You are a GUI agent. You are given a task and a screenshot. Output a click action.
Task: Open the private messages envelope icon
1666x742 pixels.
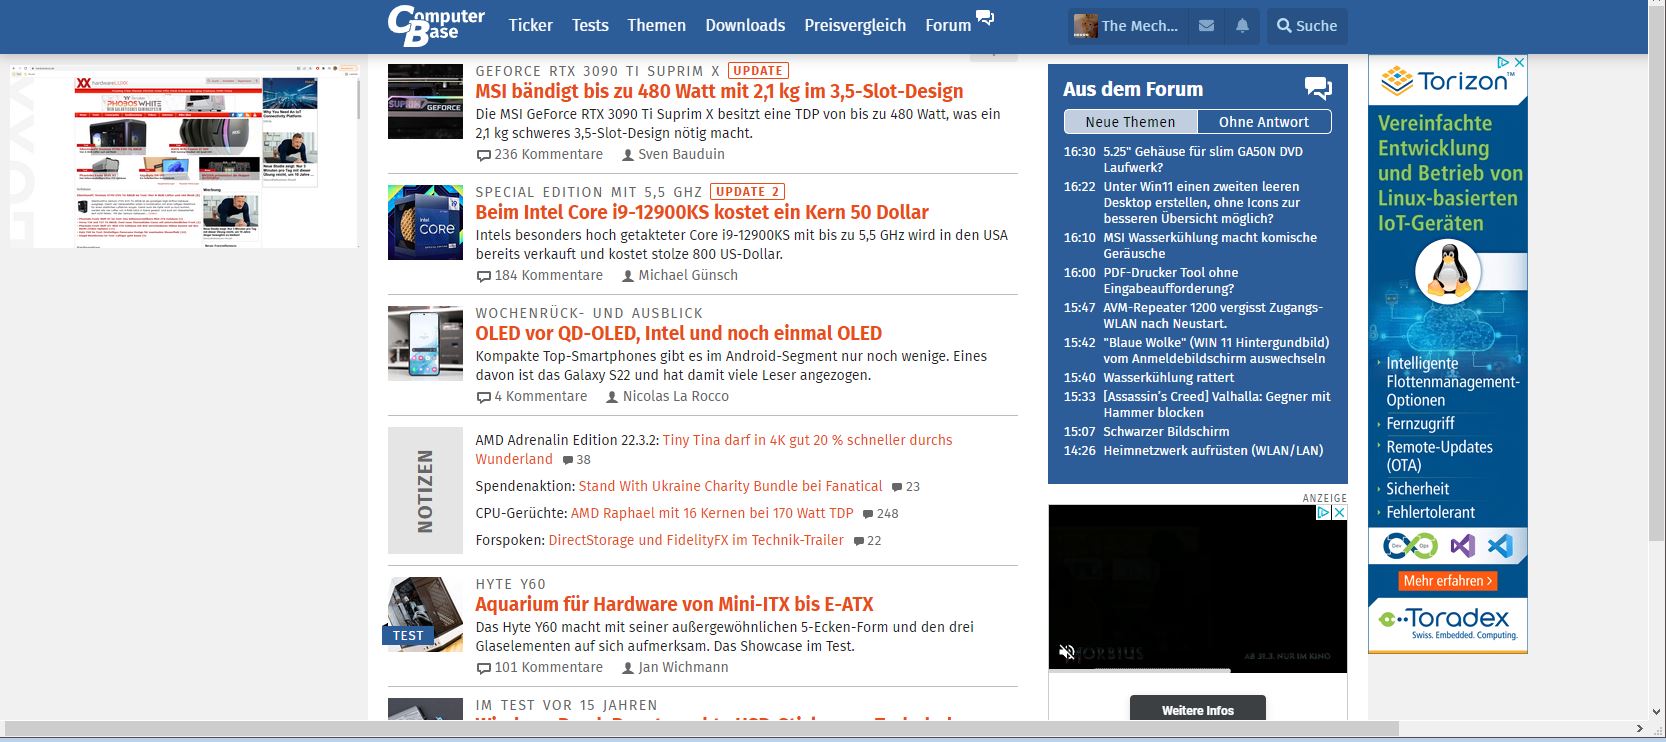click(1207, 26)
